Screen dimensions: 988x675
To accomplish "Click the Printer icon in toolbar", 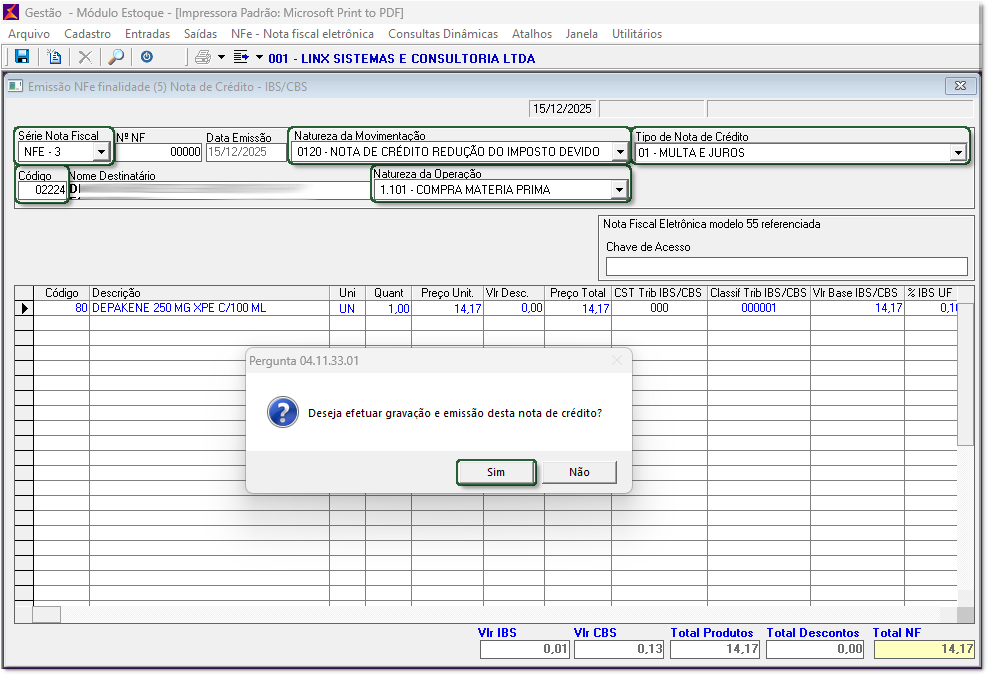I will pyautogui.click(x=203, y=58).
